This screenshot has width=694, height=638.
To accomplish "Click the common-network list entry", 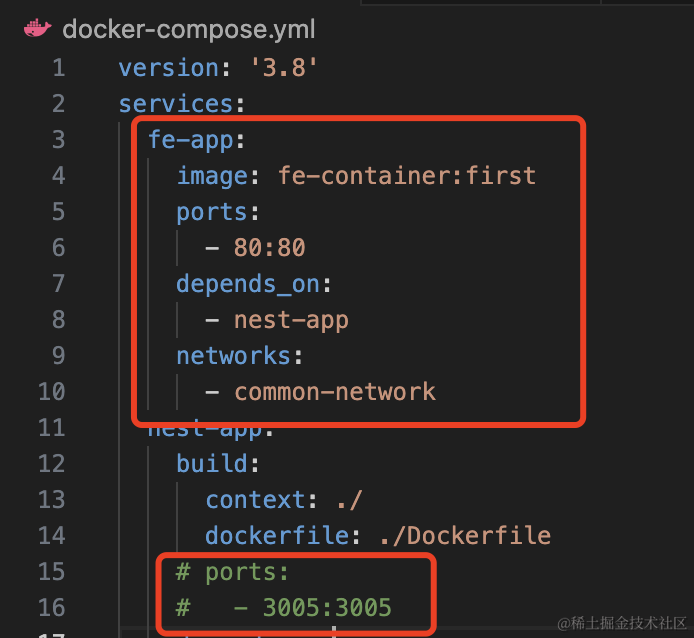I will tap(335, 391).
